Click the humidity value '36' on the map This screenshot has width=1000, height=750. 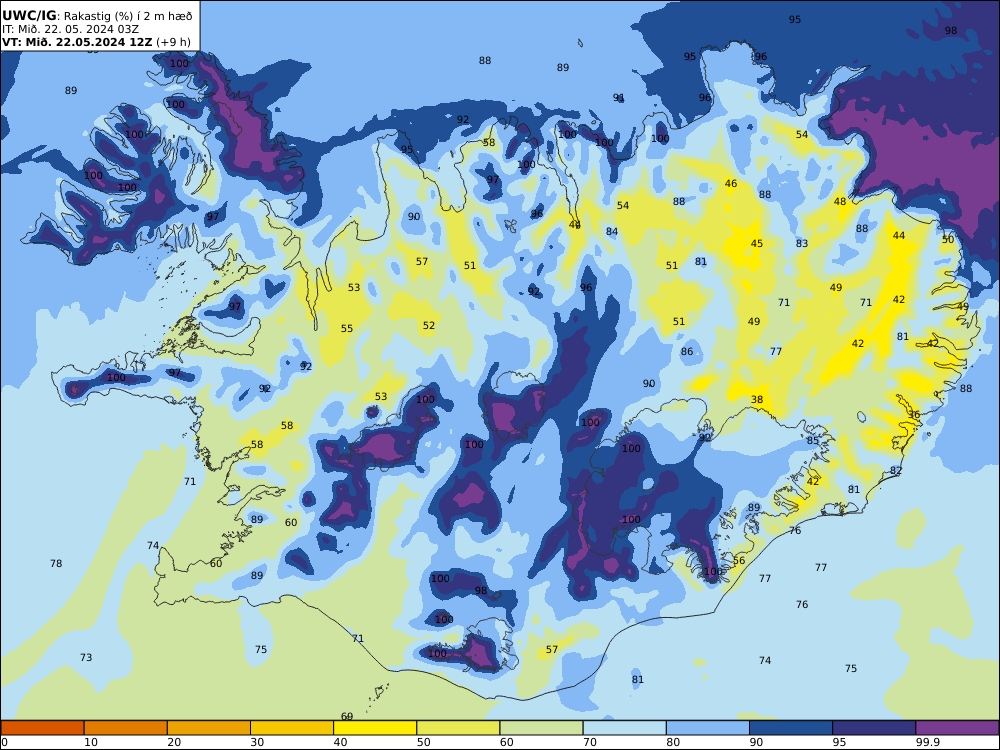pos(914,415)
